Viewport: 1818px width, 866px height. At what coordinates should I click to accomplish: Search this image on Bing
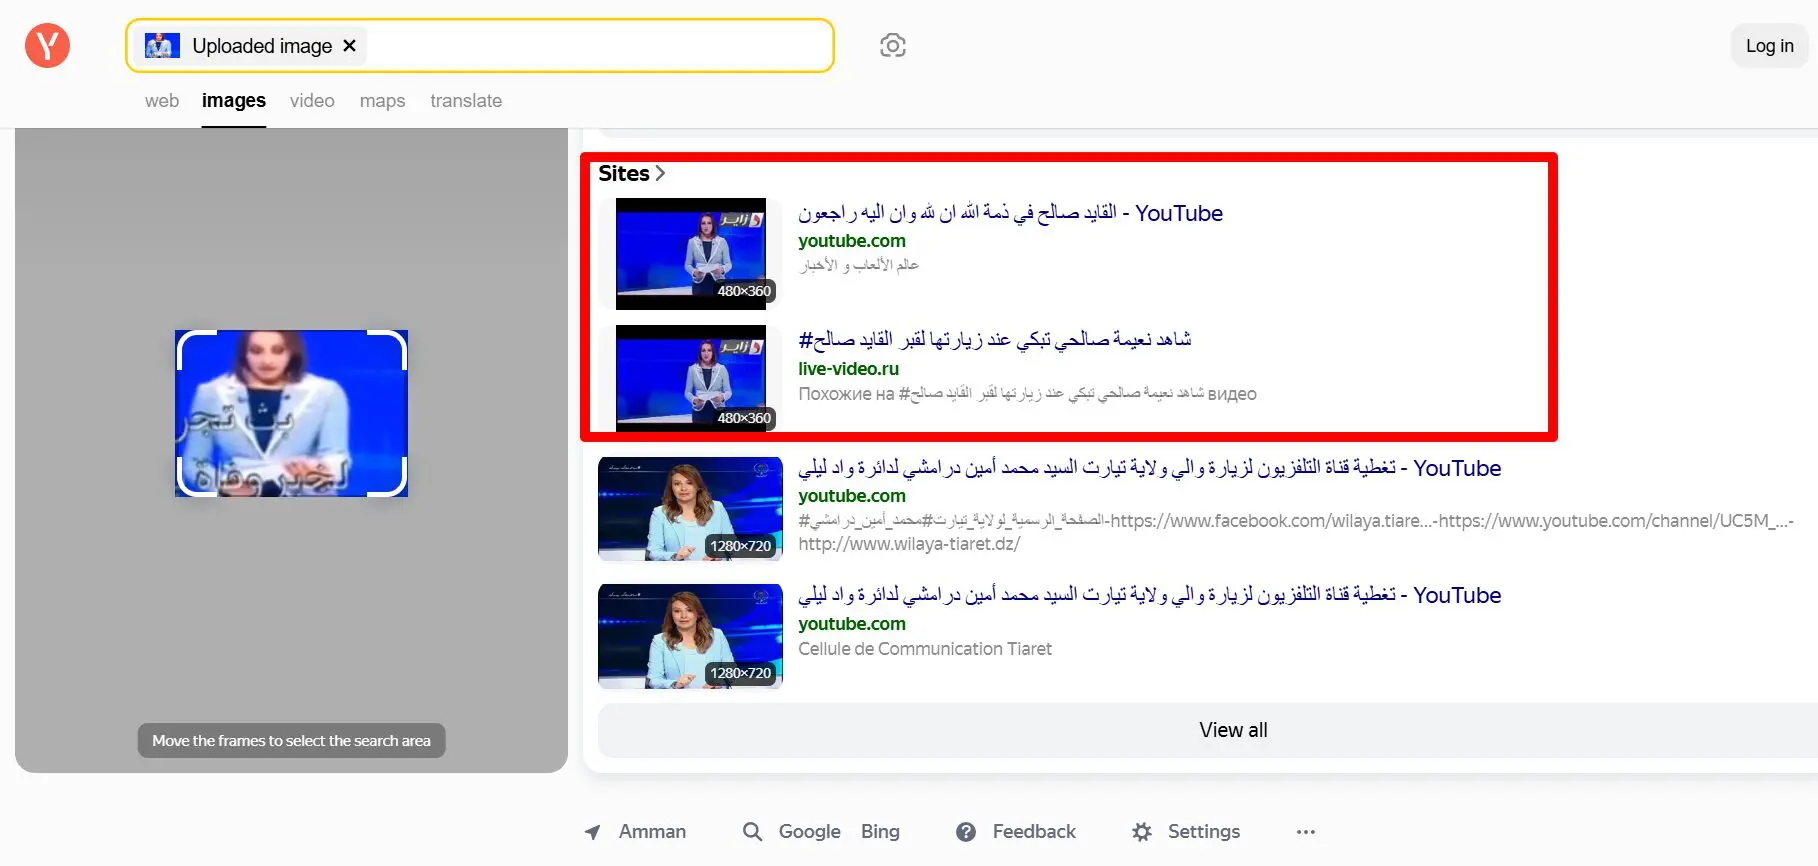[x=880, y=832]
